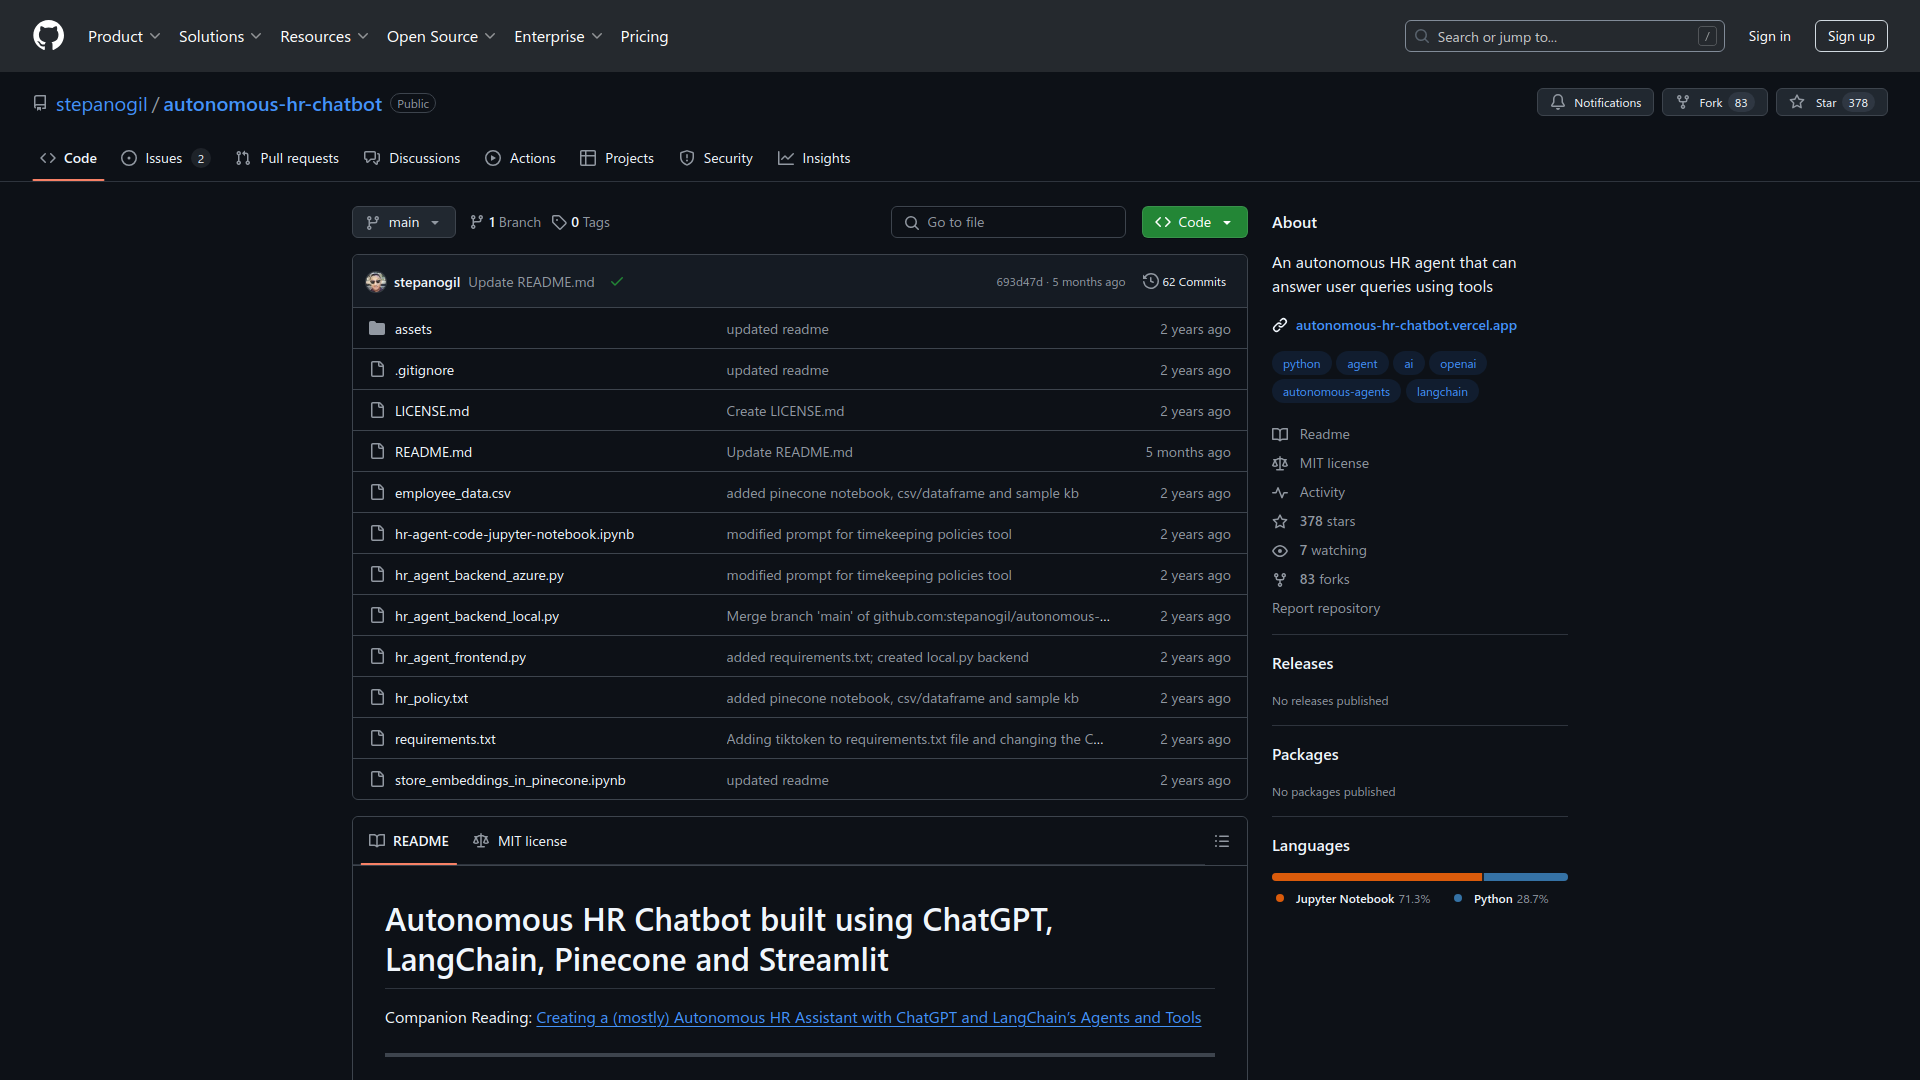Image resolution: width=1920 pixels, height=1080 pixels.
Task: Click the eye icon beside 7 watching
Action: (1280, 550)
